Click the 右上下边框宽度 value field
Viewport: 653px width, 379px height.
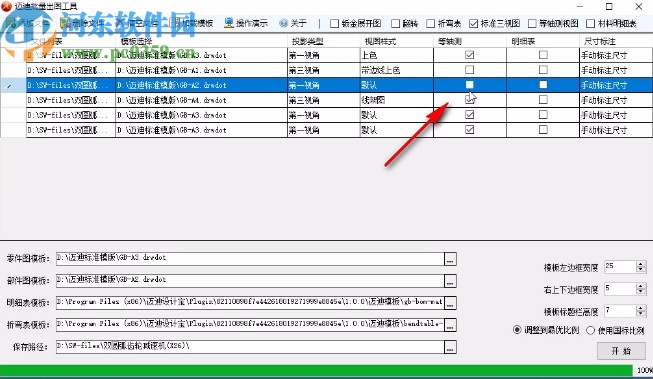click(x=620, y=289)
